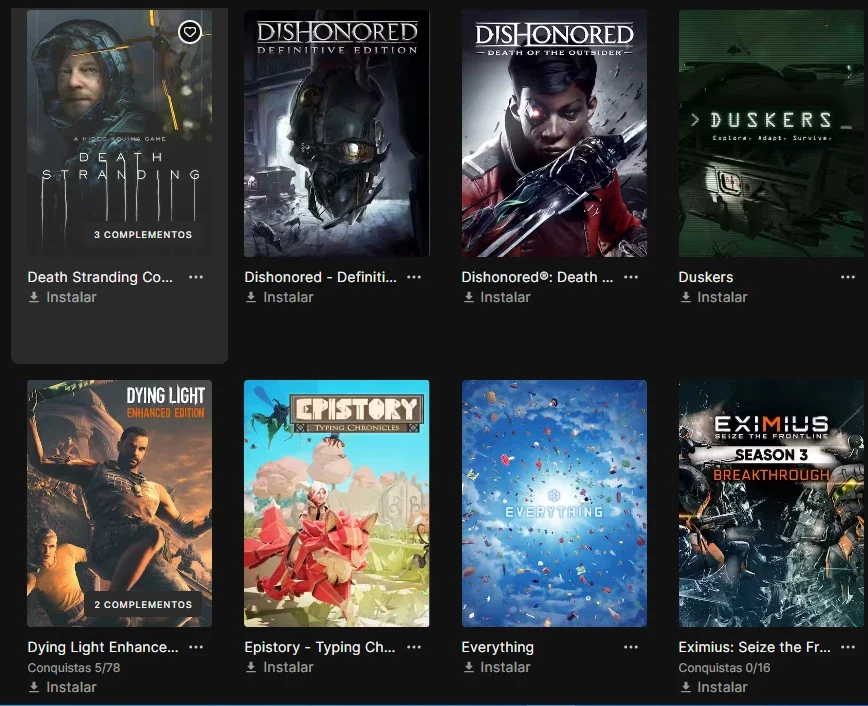Open more options for Everything
The width and height of the screenshot is (868, 706).
click(x=631, y=647)
